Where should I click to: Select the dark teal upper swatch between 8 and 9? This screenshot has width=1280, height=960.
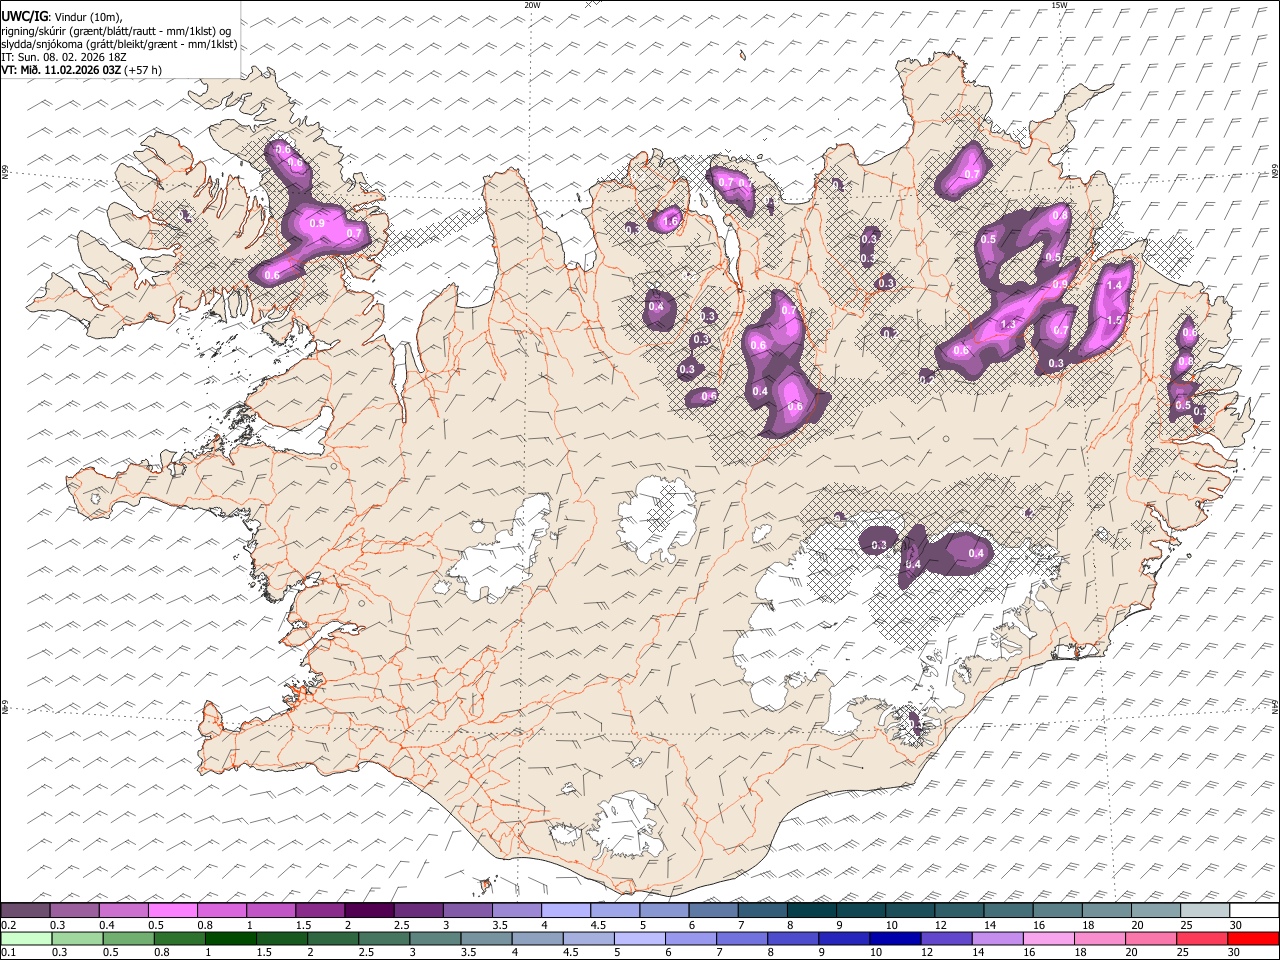pyautogui.click(x=811, y=910)
